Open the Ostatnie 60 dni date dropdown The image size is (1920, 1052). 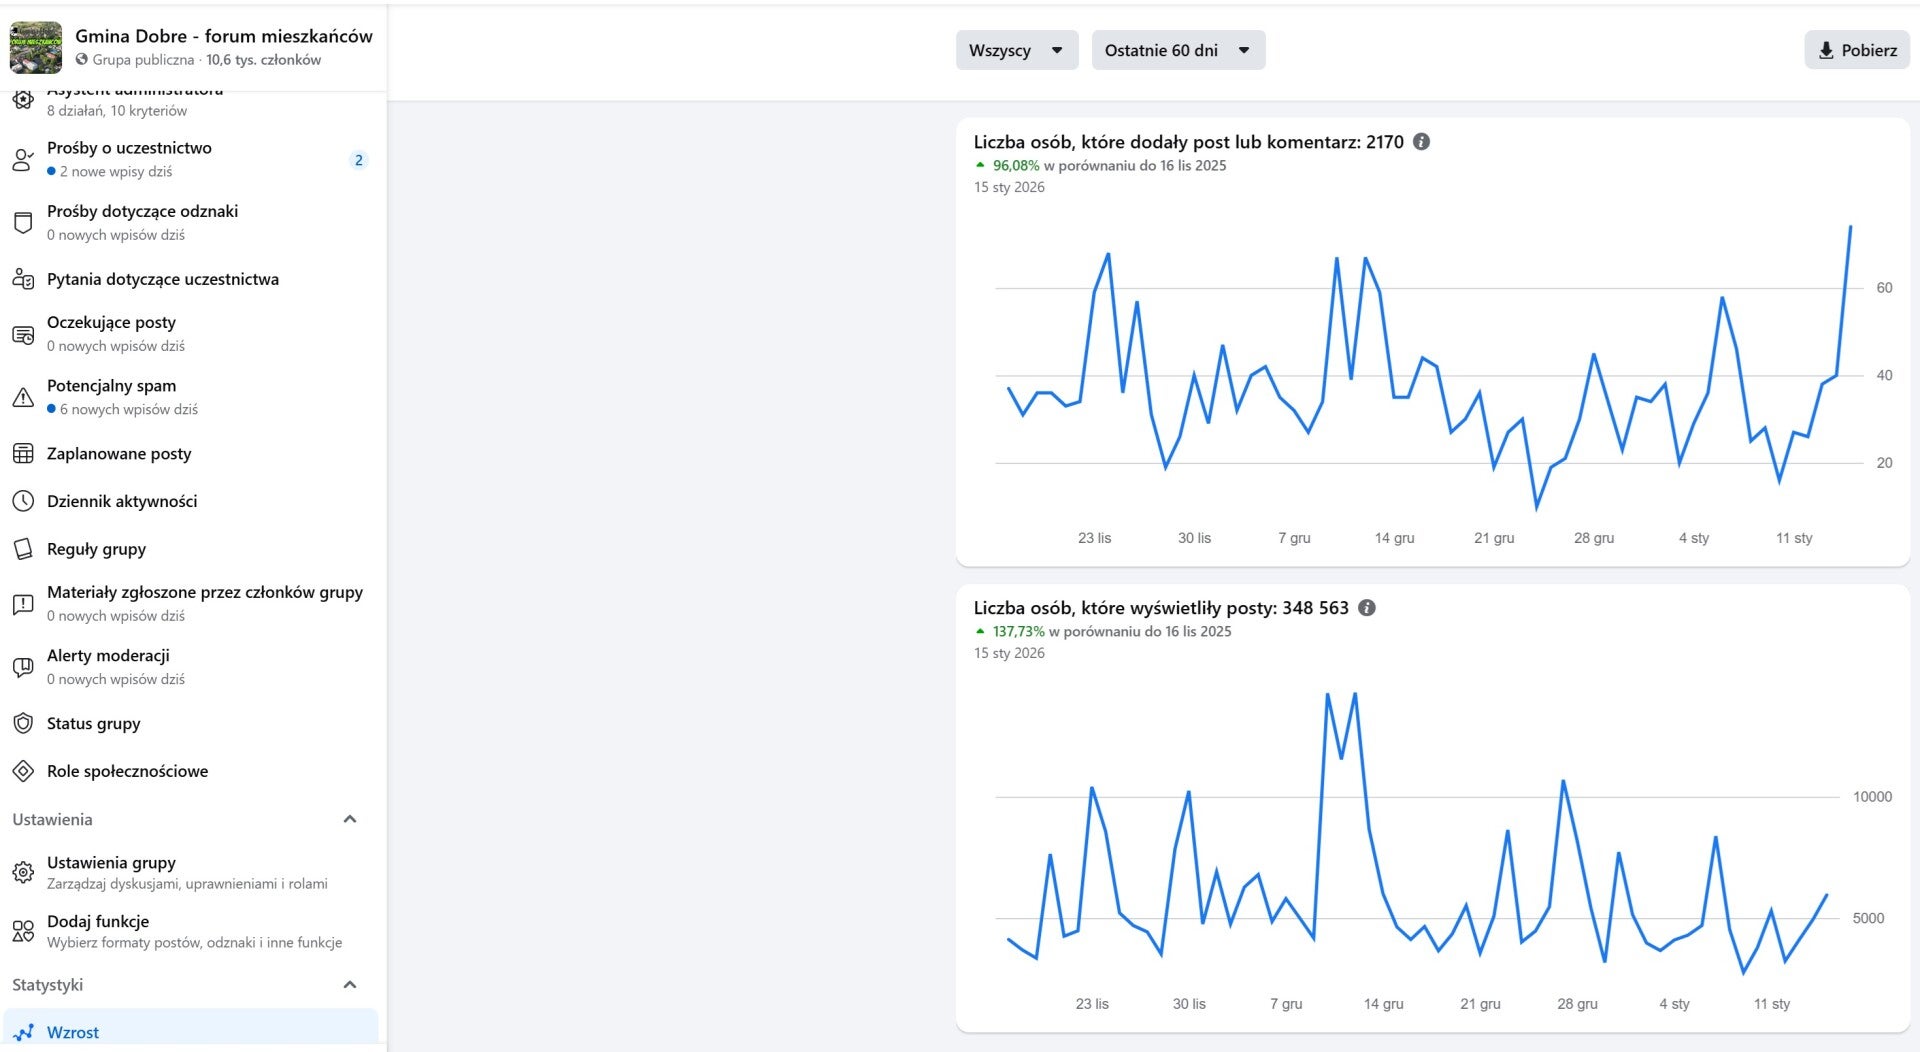coord(1177,50)
